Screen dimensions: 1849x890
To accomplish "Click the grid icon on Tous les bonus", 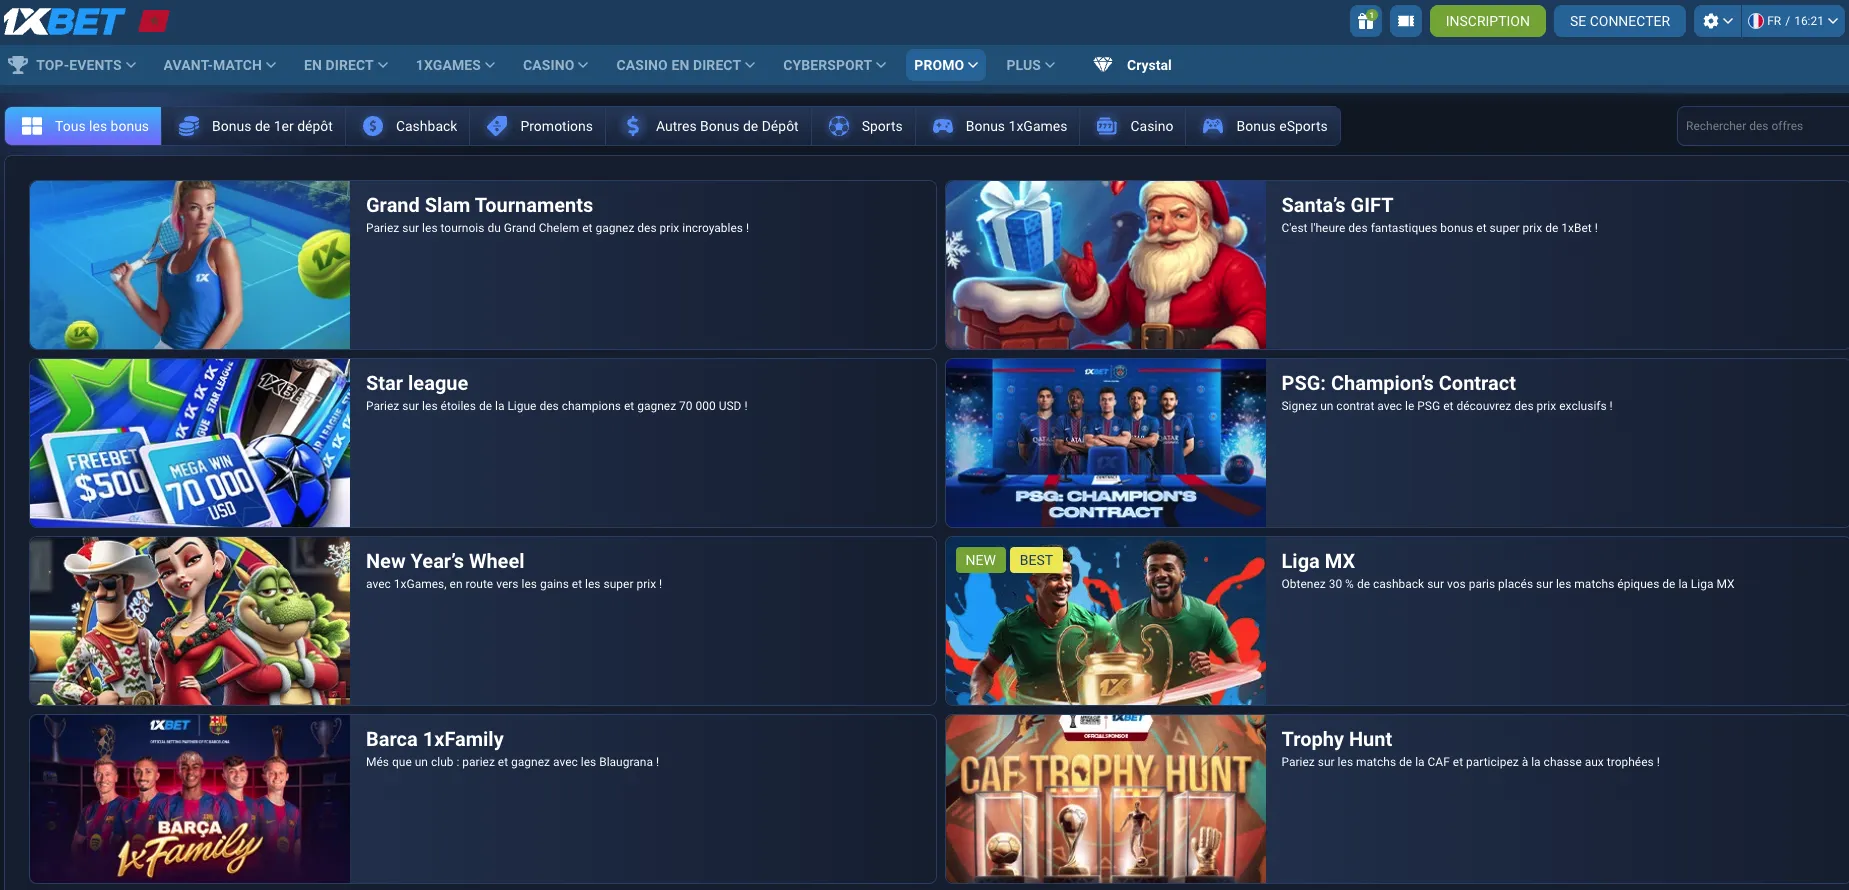I will 32,126.
